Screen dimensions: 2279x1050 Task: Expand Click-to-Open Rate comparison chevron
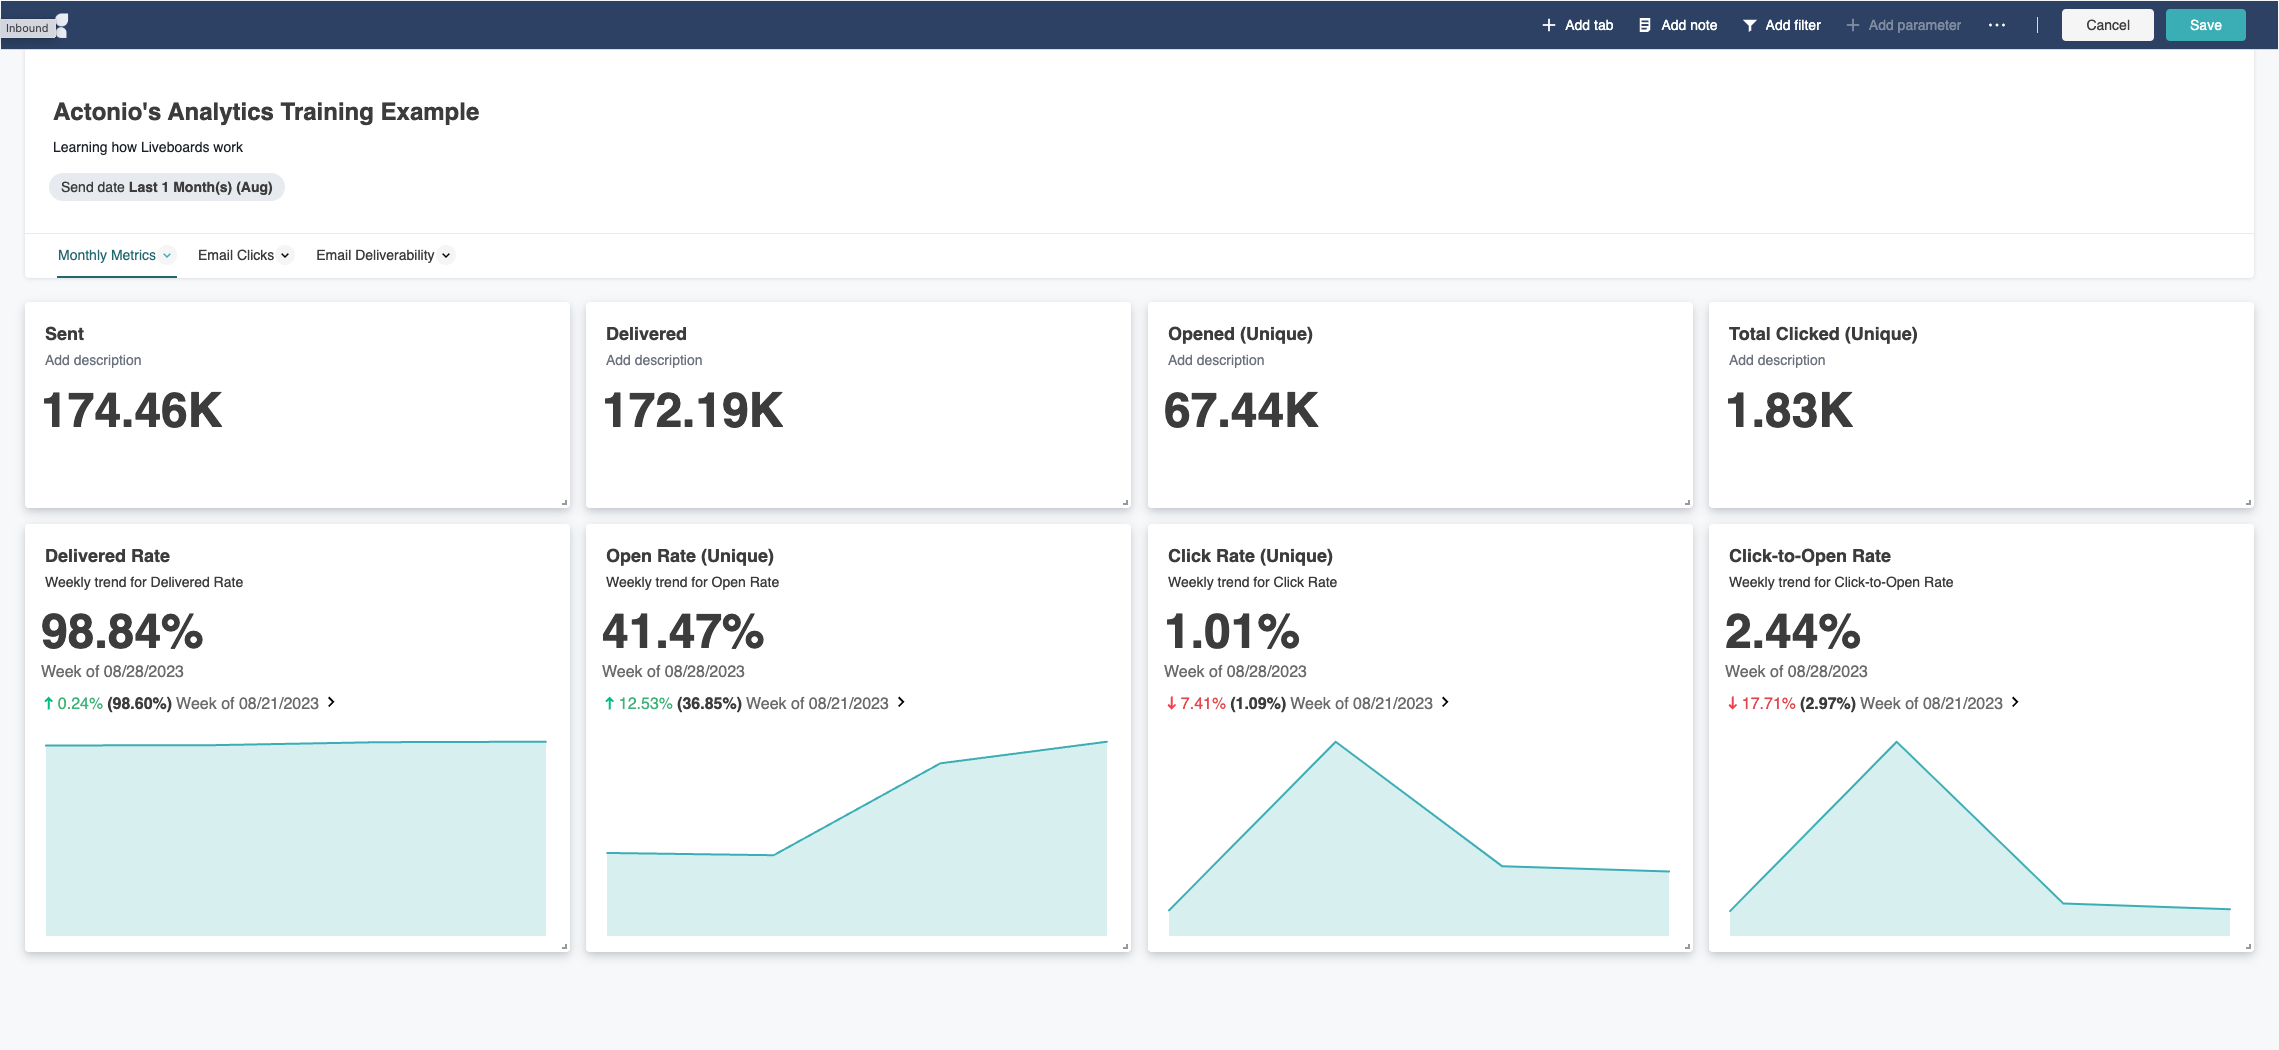(2015, 702)
